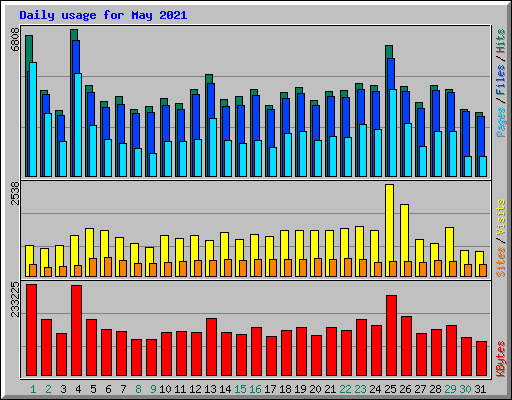This screenshot has height=400, width=512.
Task: Click day 6 on the date axis
Action: tap(108, 389)
